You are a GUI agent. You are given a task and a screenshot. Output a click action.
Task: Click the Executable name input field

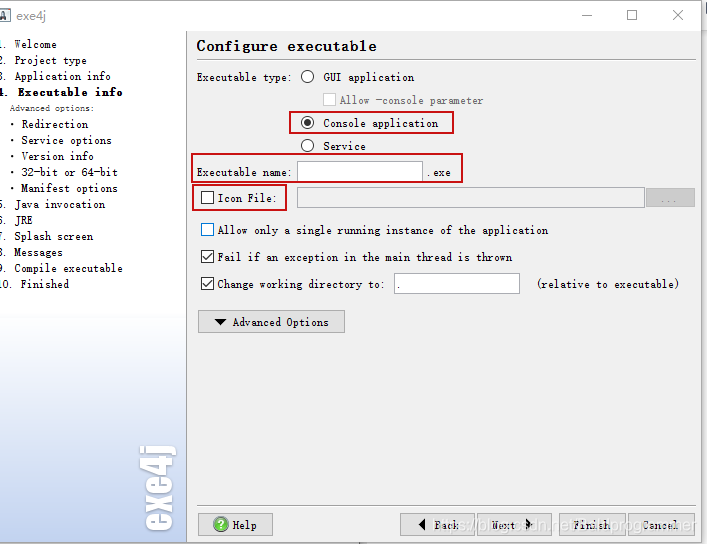pos(360,172)
